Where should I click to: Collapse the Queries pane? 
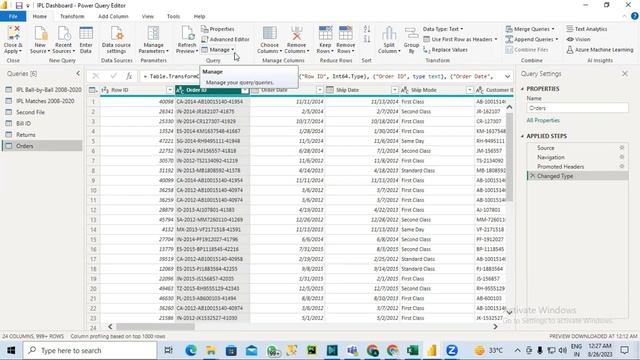78,73
